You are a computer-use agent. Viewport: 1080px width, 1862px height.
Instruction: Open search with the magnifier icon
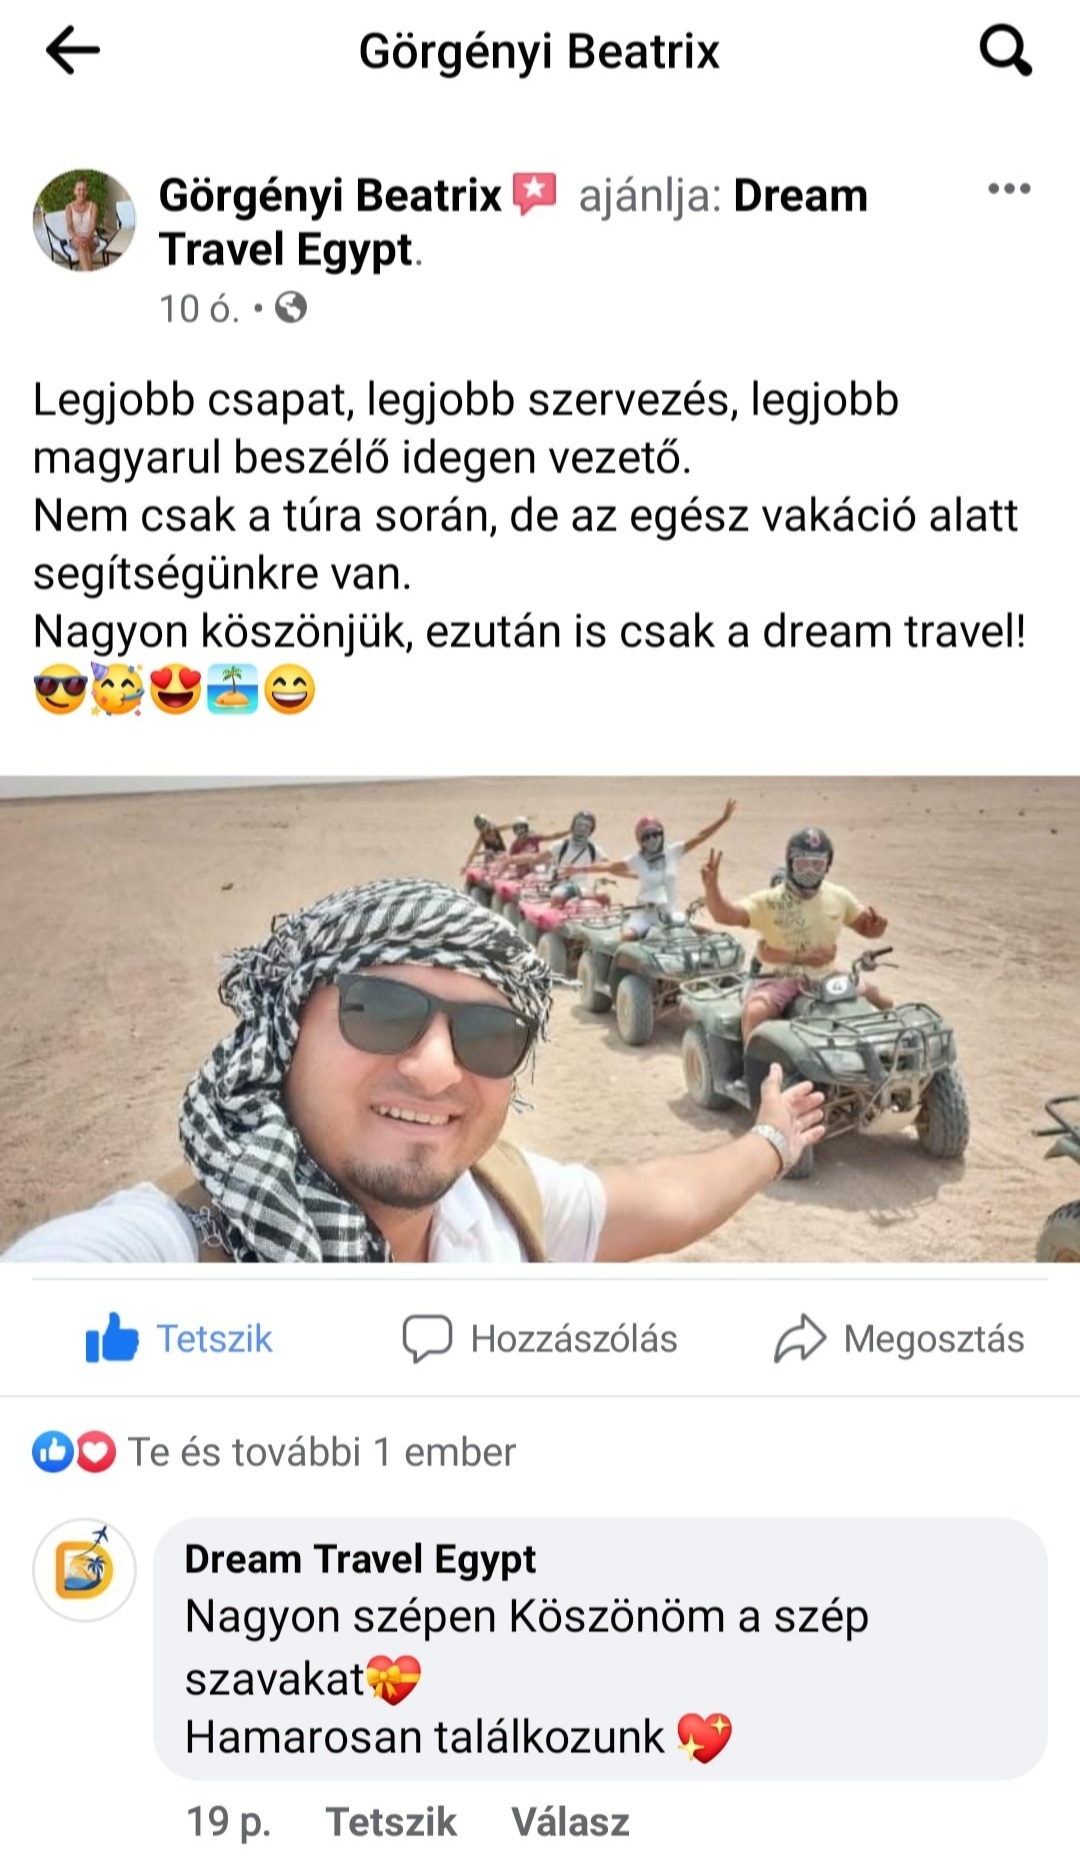coord(1004,50)
